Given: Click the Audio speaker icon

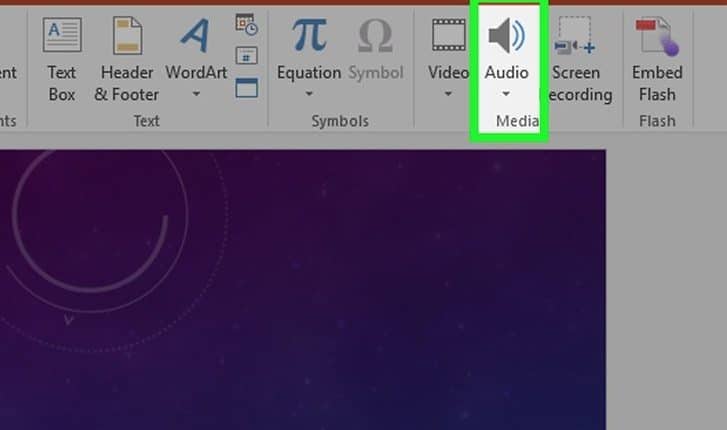Looking at the screenshot, I should (506, 35).
